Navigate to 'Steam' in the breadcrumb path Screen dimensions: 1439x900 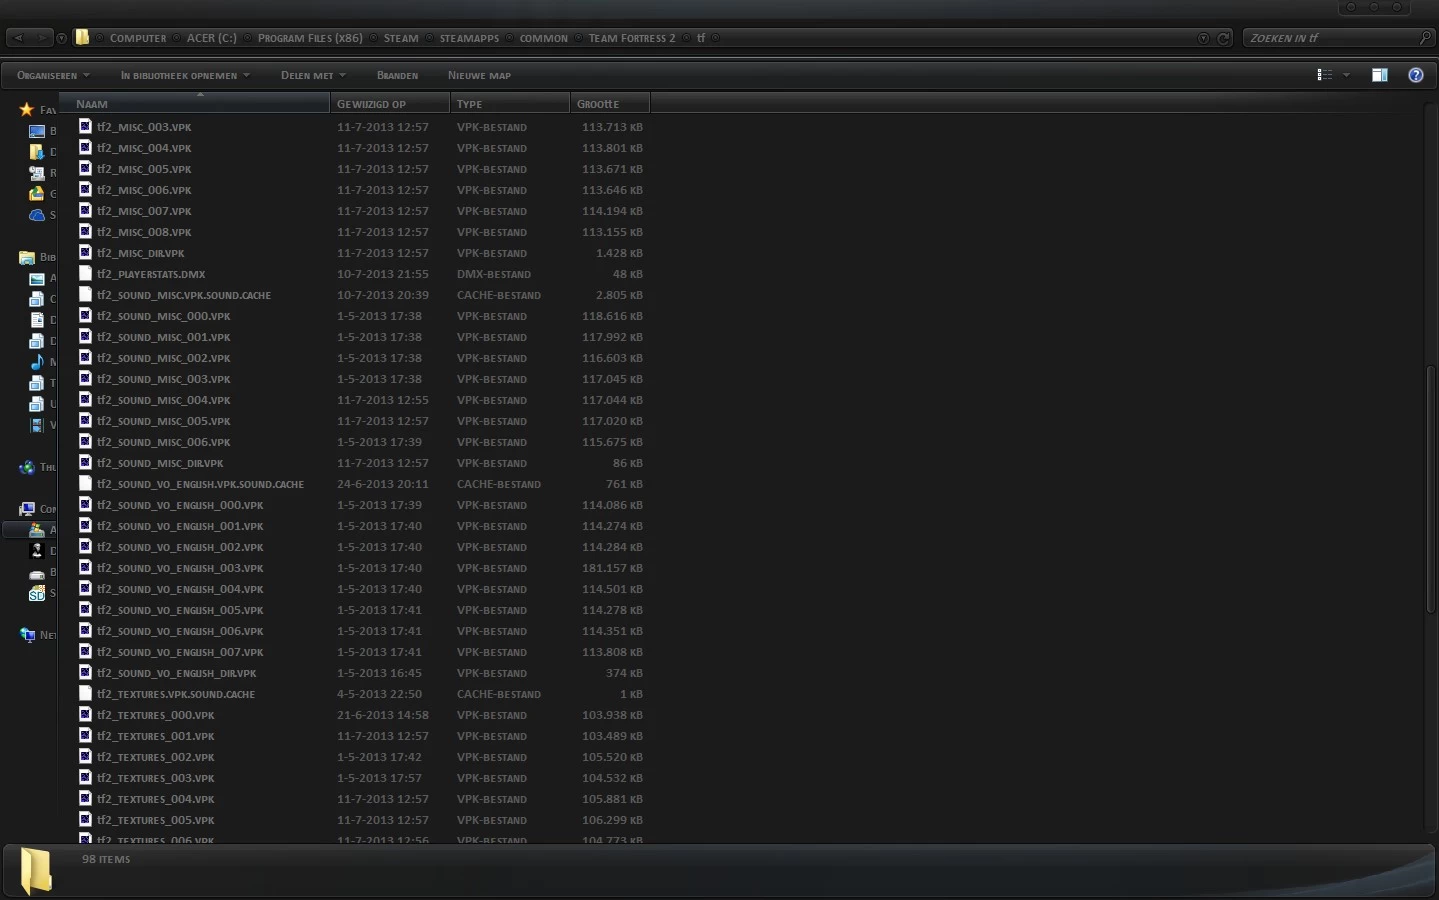401,38
